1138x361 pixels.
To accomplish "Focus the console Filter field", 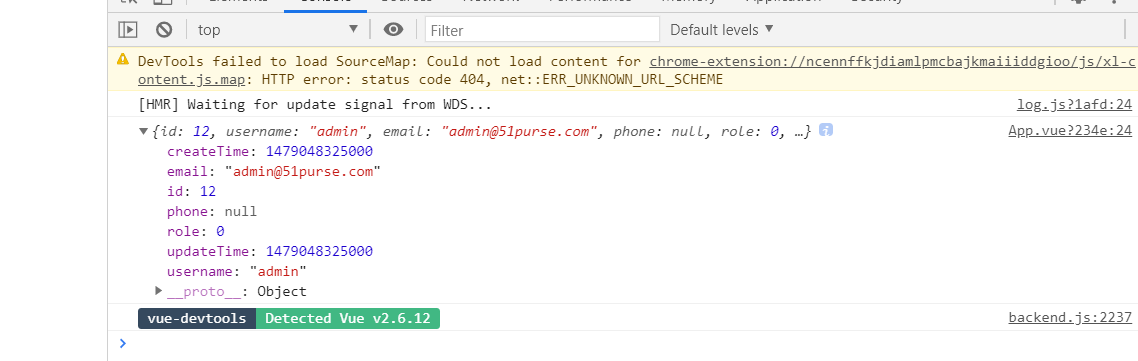I will coord(542,30).
